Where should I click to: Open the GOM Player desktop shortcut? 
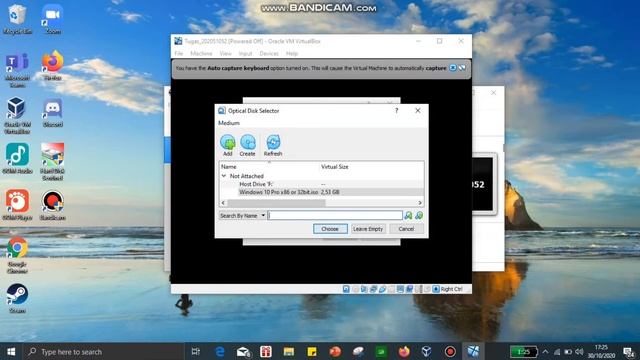(17, 206)
